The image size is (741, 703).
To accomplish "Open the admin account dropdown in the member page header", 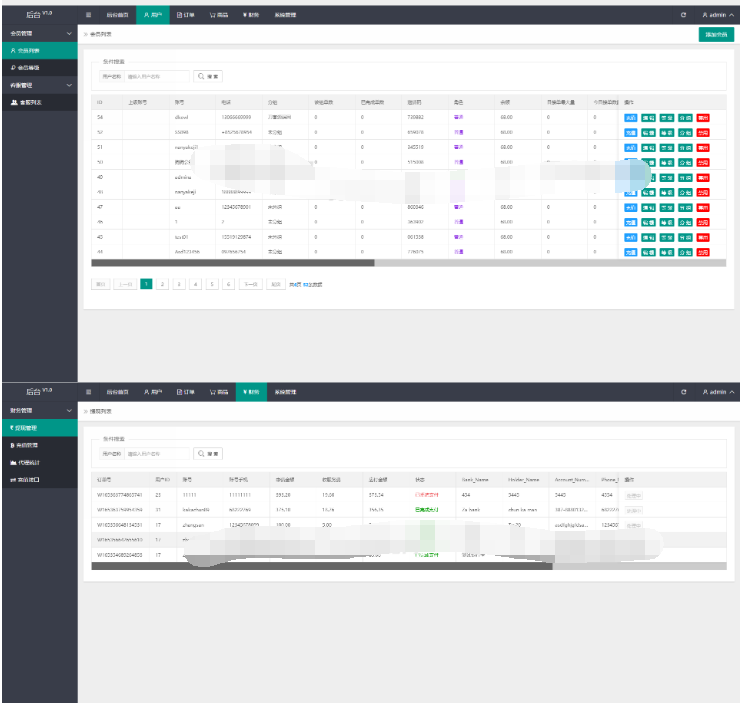I will click(718, 15).
